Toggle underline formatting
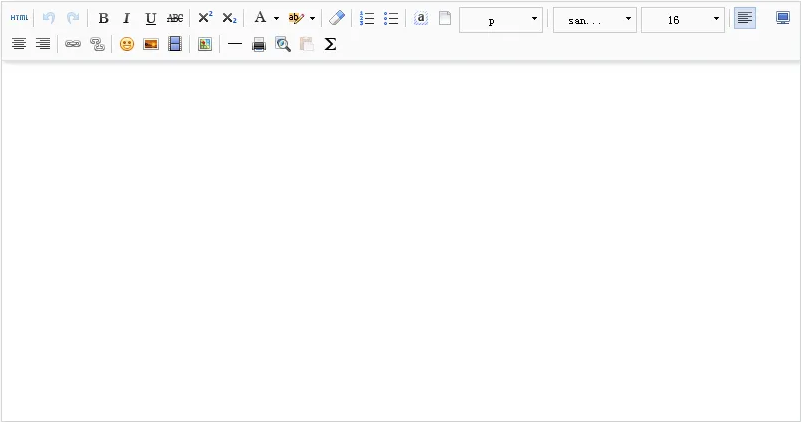The width and height of the screenshot is (801, 422). pyautogui.click(x=150, y=18)
